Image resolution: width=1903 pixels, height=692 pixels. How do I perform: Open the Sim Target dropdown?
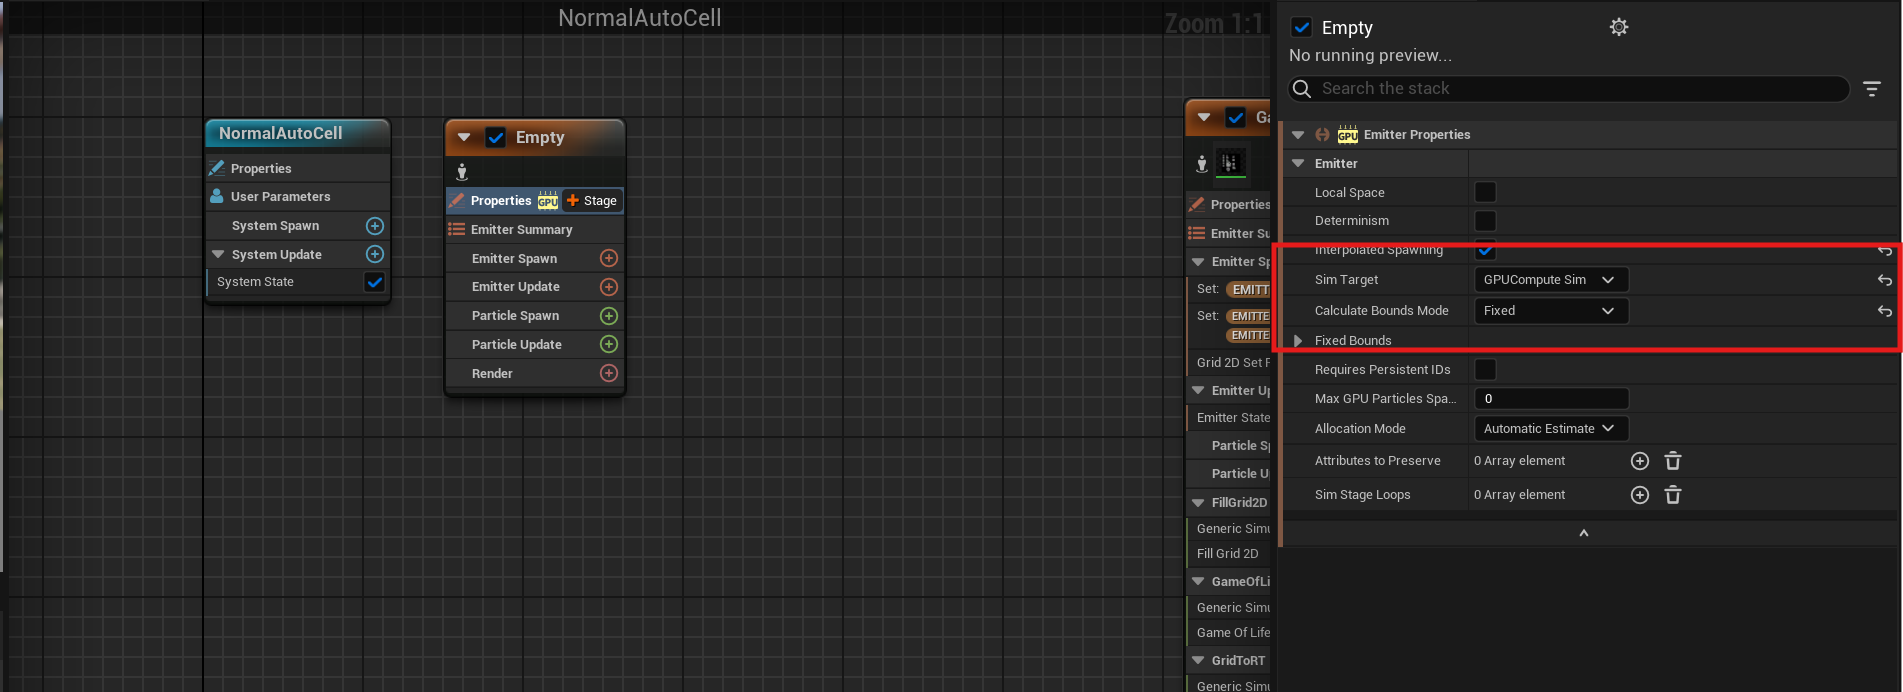coord(1551,280)
